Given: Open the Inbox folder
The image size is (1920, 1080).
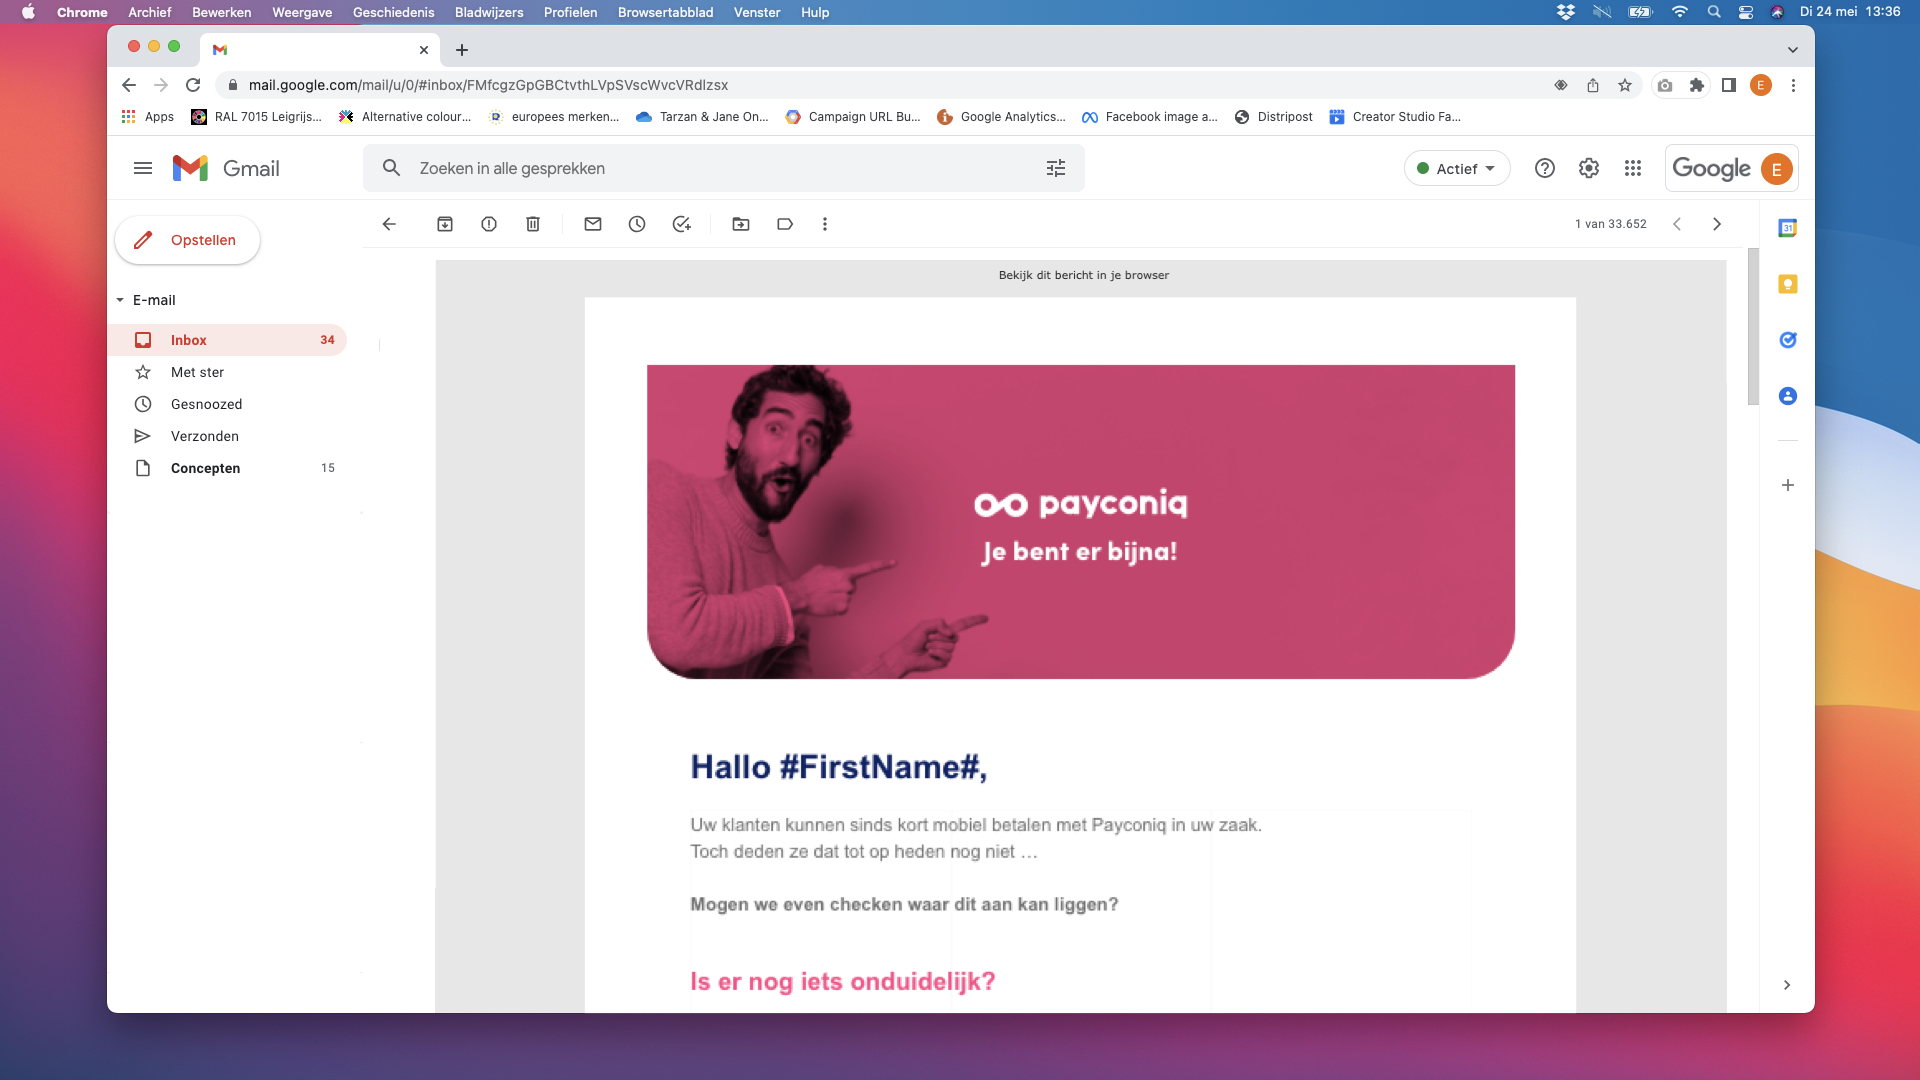Looking at the screenshot, I should pyautogui.click(x=227, y=340).
